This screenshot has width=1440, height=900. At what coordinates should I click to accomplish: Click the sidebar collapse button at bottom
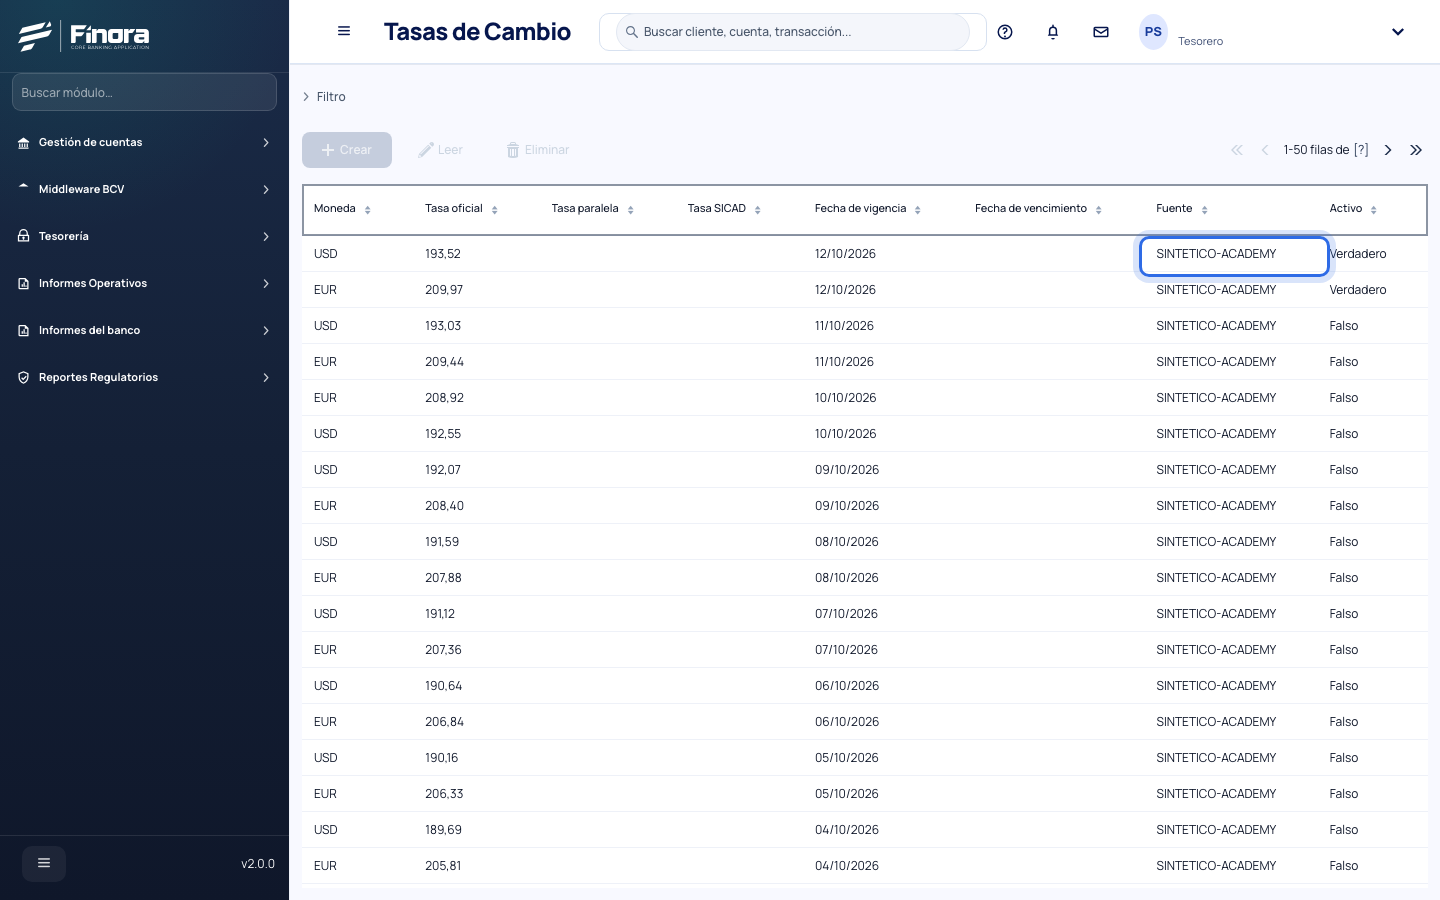(44, 863)
